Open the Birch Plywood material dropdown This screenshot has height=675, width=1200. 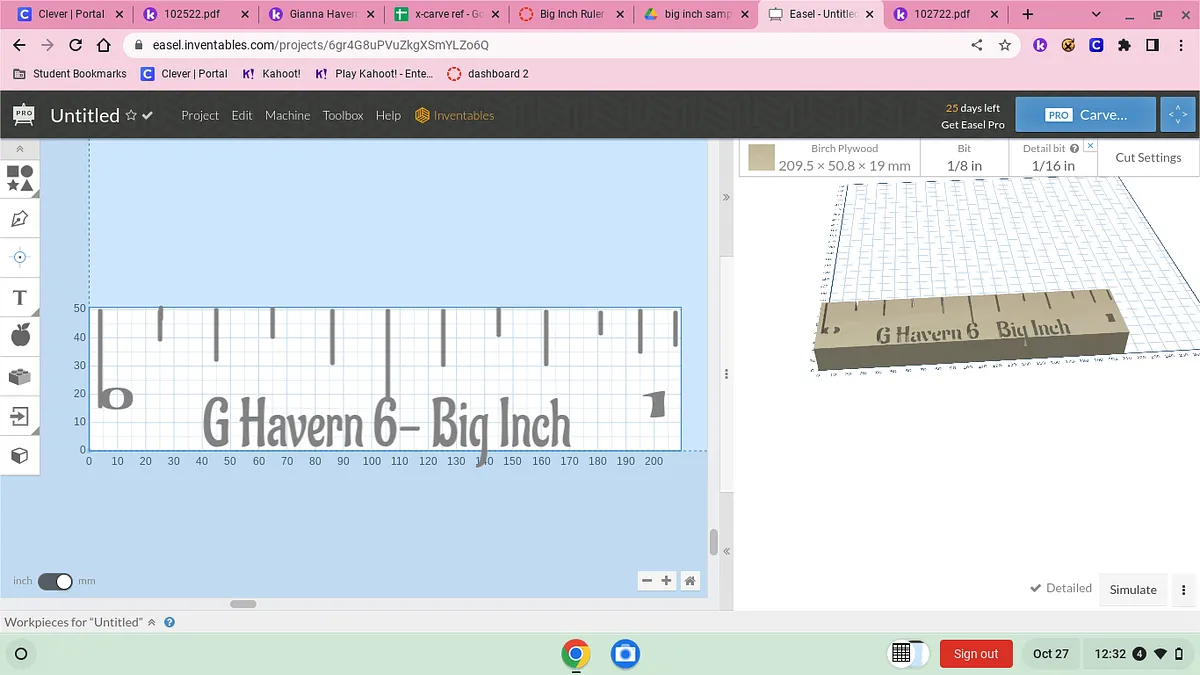pyautogui.click(x=844, y=157)
